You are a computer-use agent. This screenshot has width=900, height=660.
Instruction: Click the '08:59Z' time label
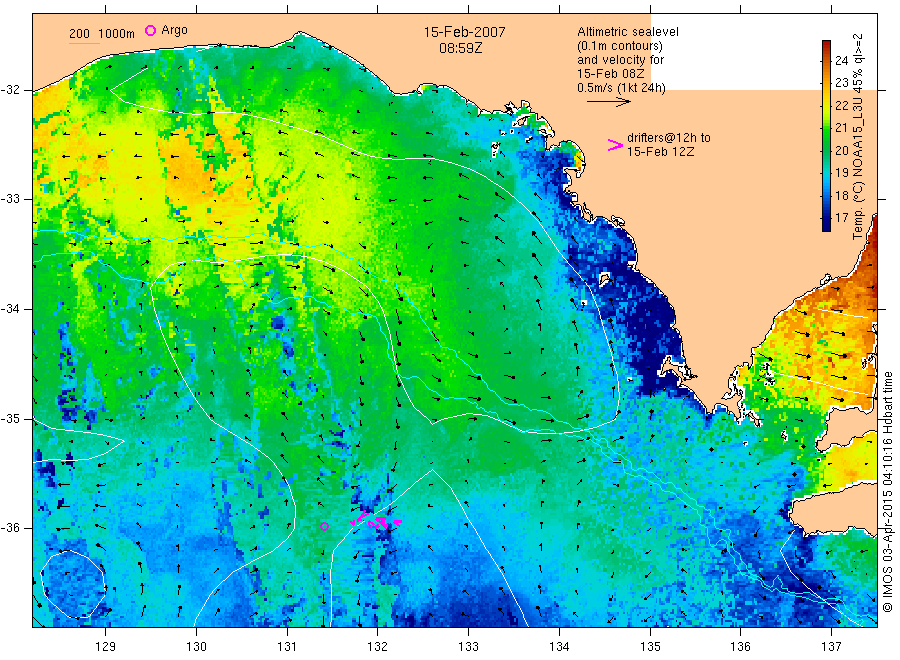click(x=461, y=48)
